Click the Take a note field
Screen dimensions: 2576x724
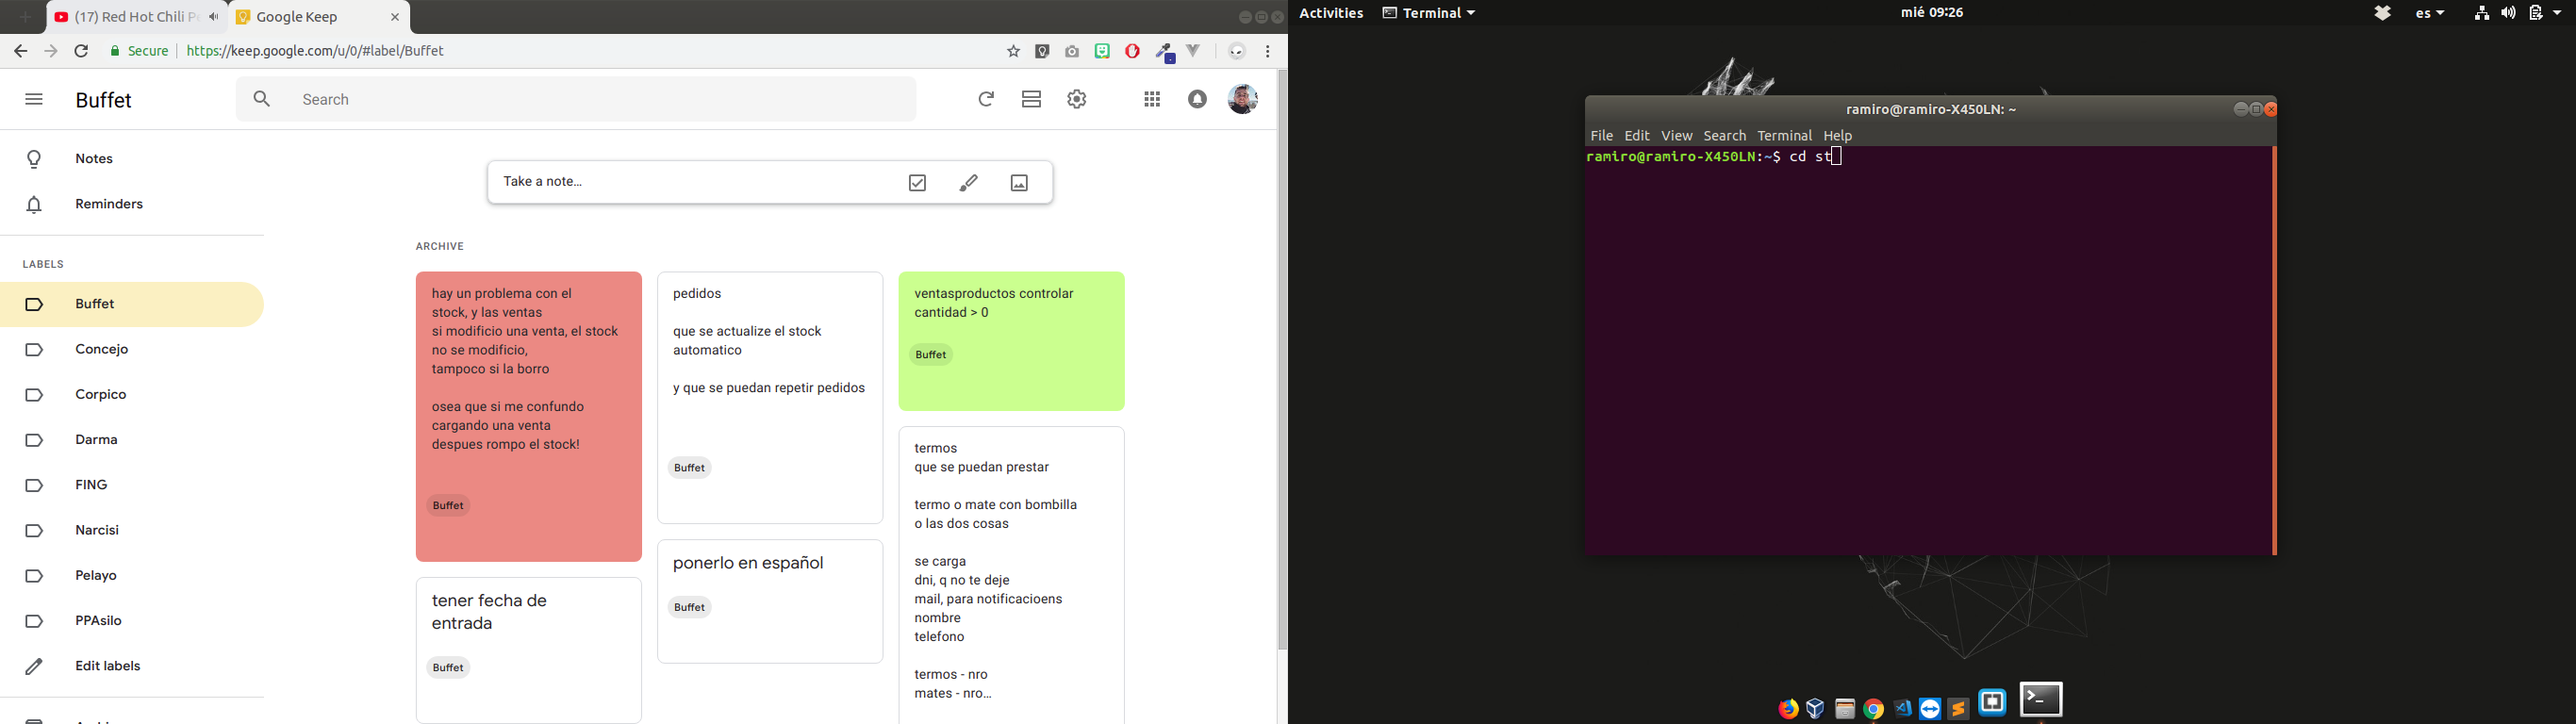point(690,182)
